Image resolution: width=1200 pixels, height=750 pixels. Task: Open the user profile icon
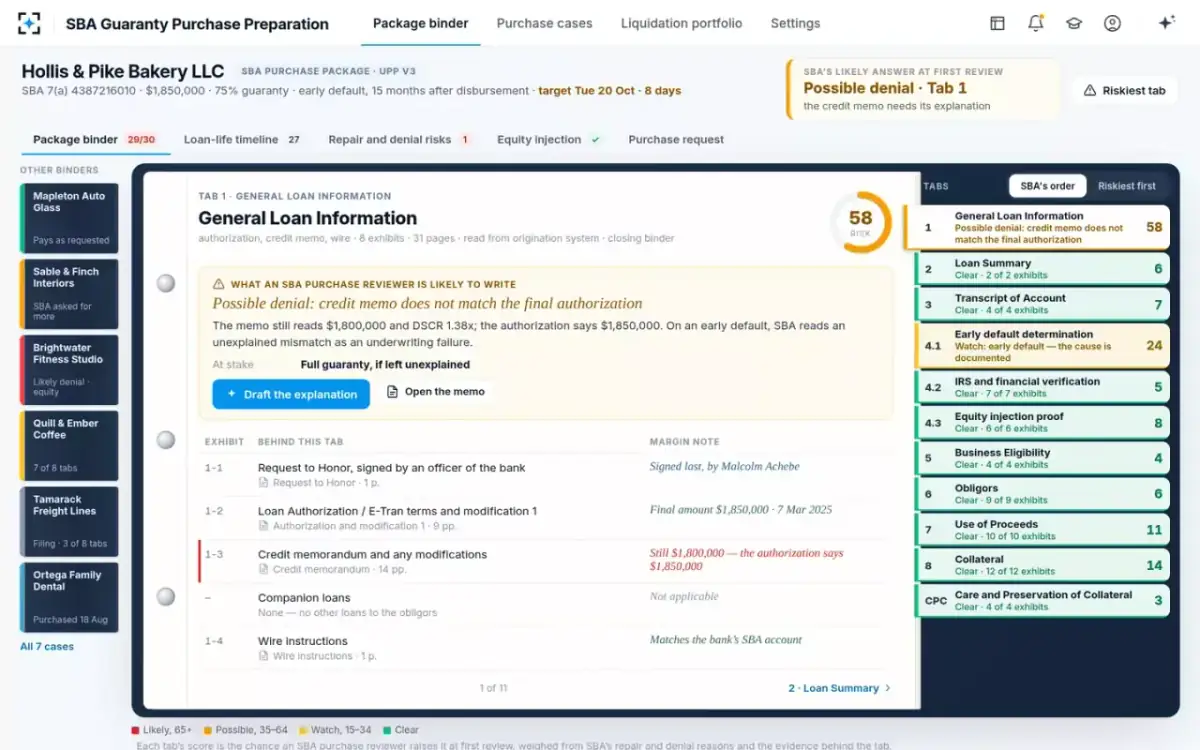[x=1112, y=23]
